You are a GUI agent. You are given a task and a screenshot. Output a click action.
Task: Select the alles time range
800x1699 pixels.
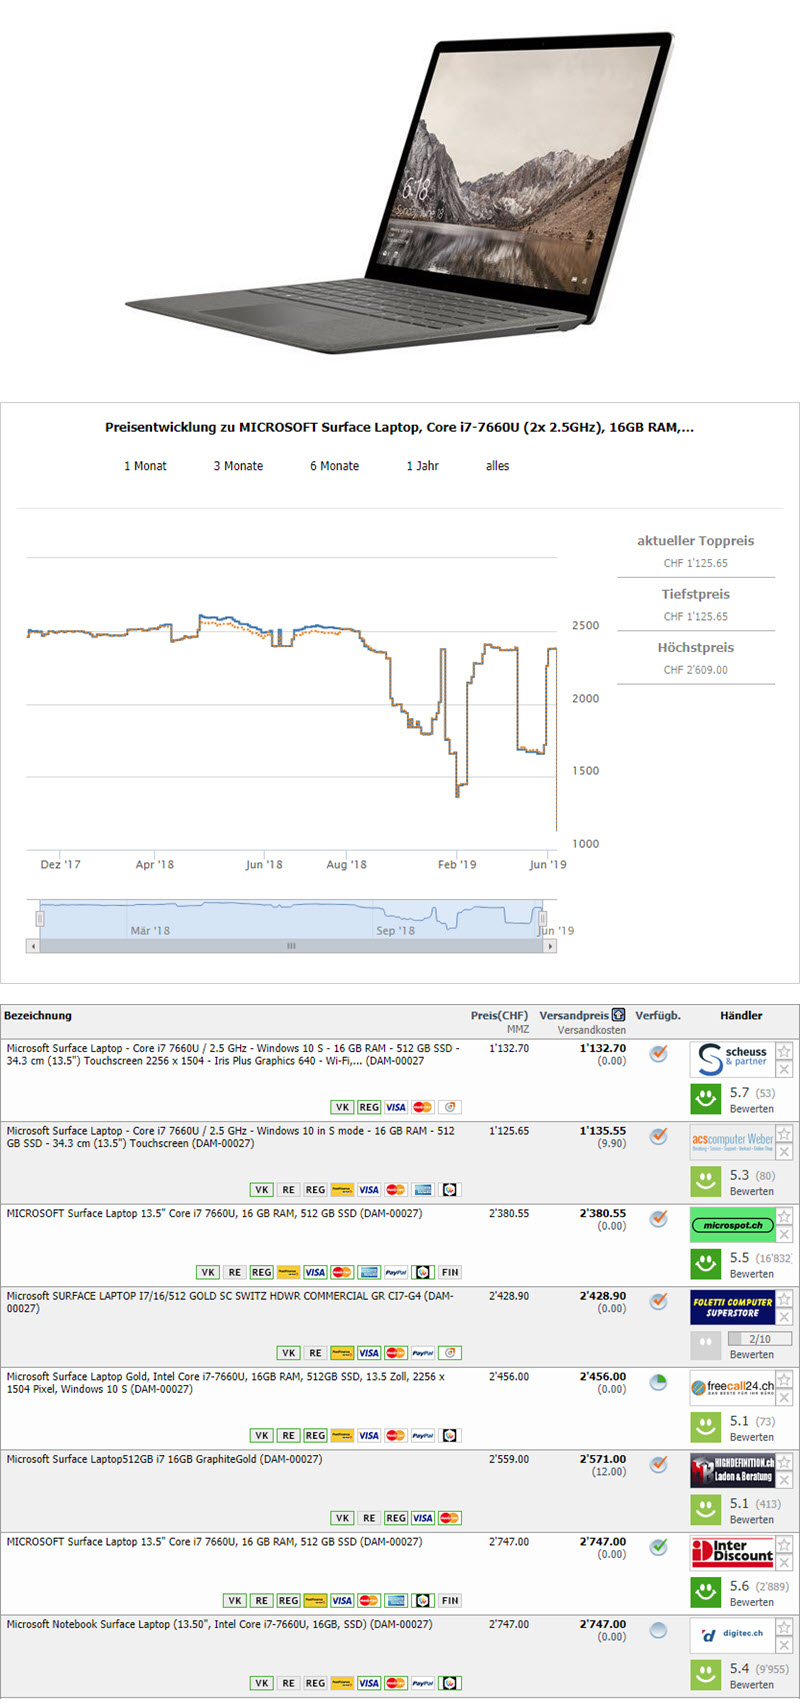497,466
